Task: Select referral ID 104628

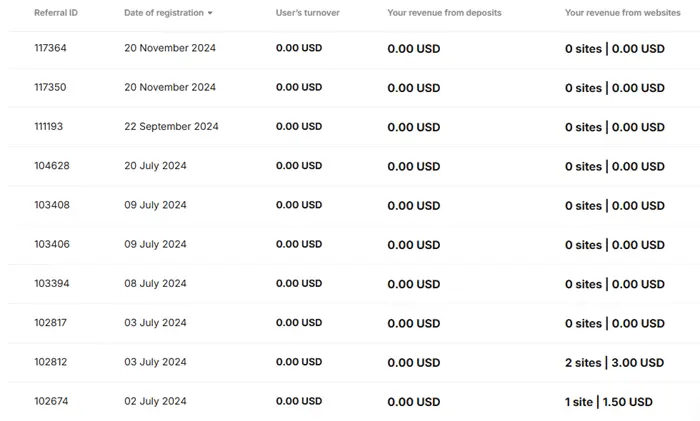Action: coord(52,166)
